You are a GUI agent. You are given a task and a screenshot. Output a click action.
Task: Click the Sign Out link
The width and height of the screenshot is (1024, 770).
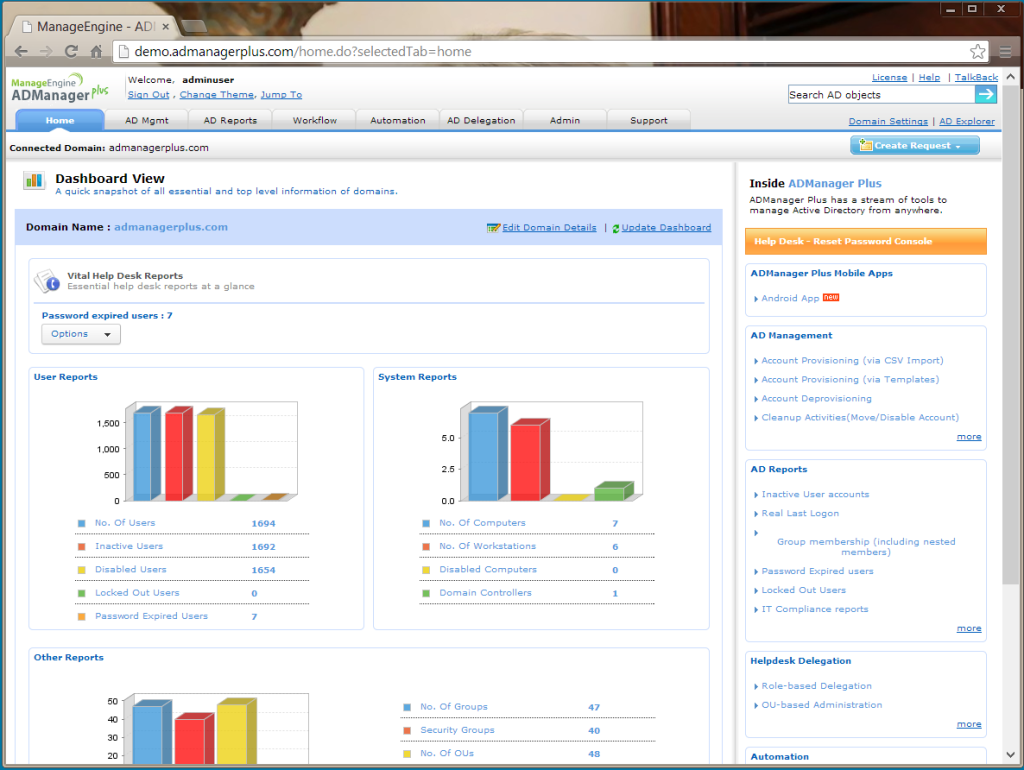(148, 95)
